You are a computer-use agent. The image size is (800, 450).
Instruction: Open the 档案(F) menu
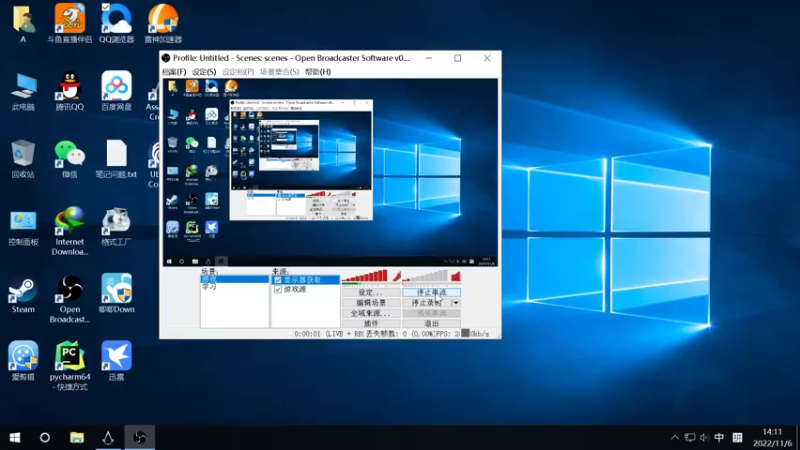(174, 72)
